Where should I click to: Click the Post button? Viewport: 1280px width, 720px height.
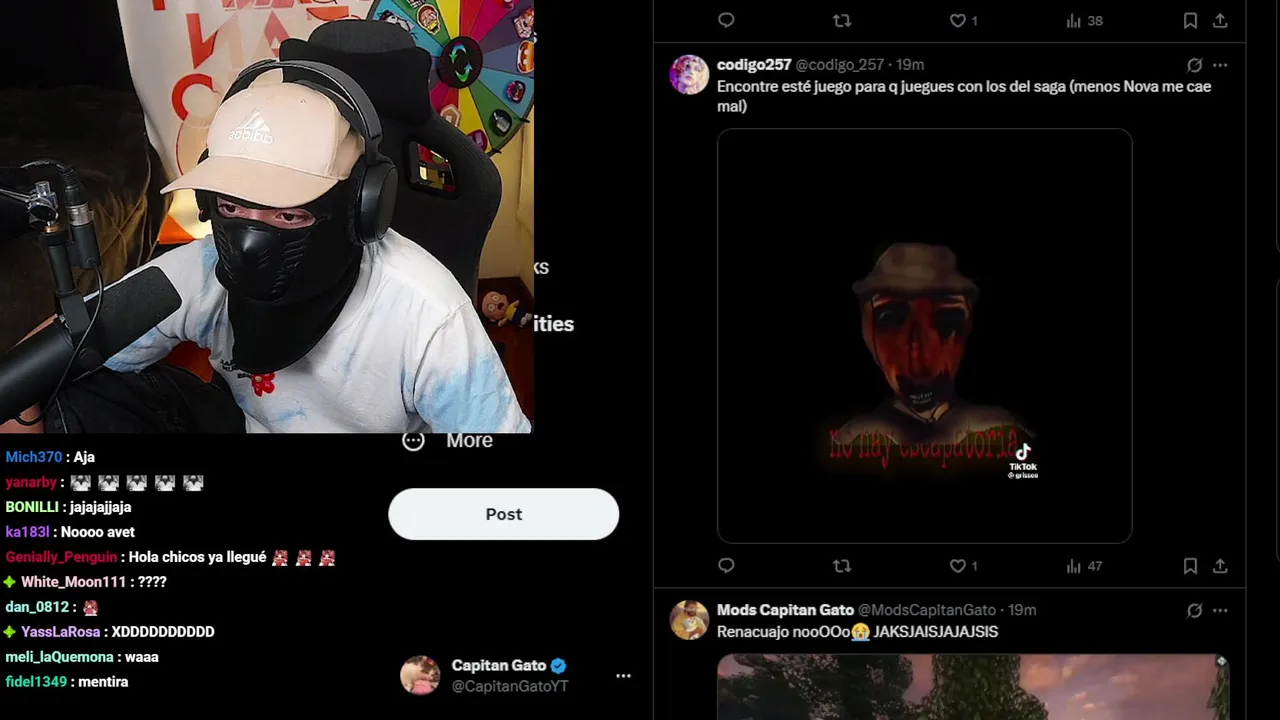504,514
